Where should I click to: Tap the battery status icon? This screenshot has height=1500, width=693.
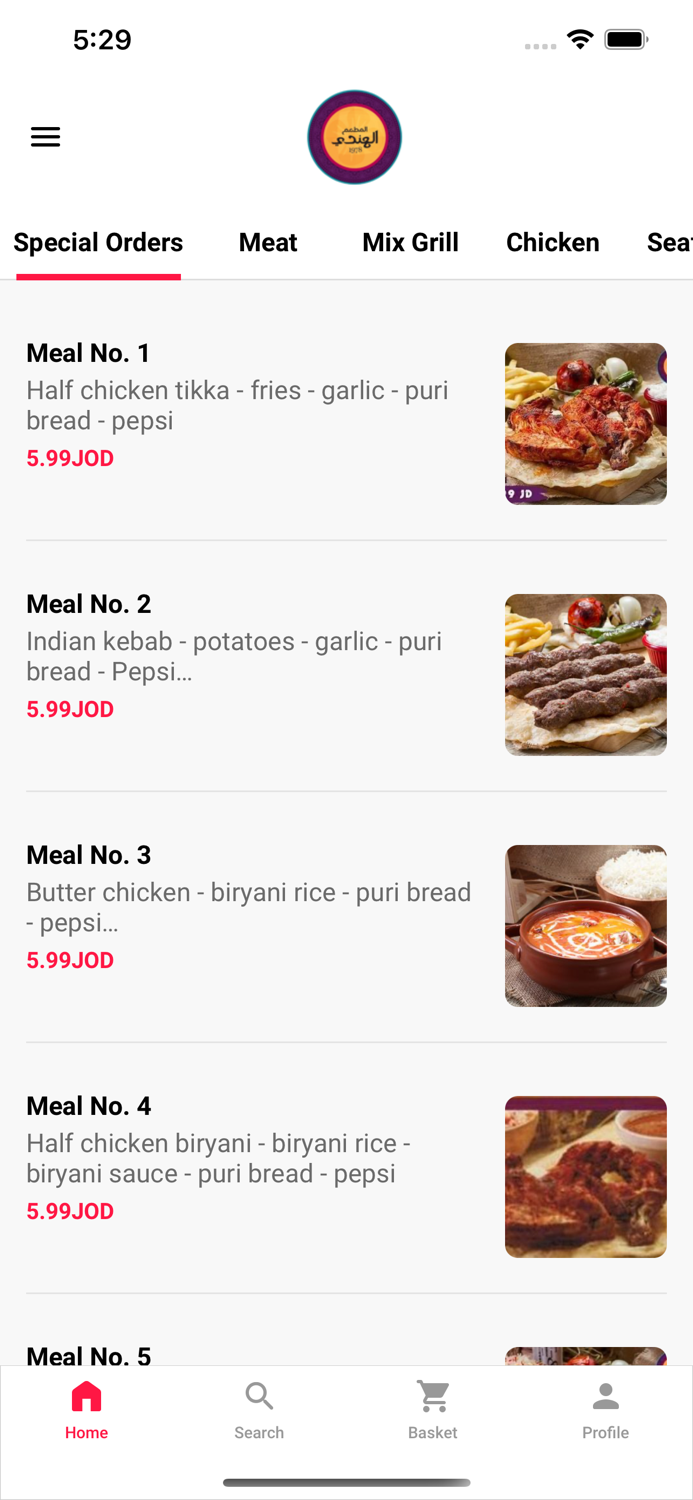tap(627, 40)
